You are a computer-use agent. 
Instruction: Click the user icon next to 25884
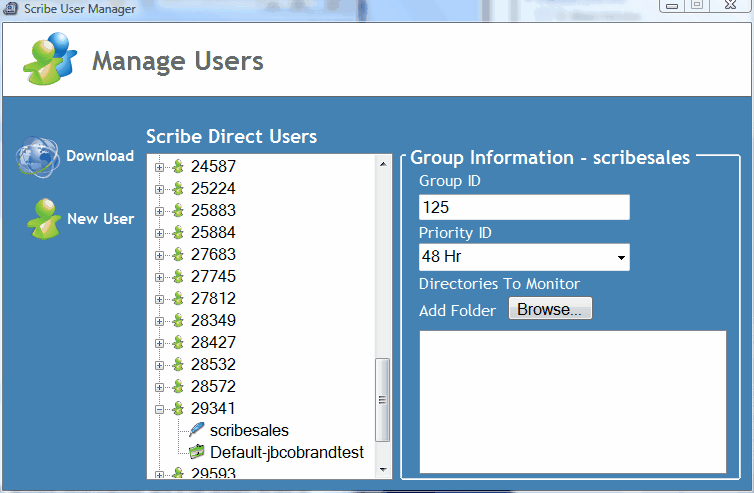(178, 233)
